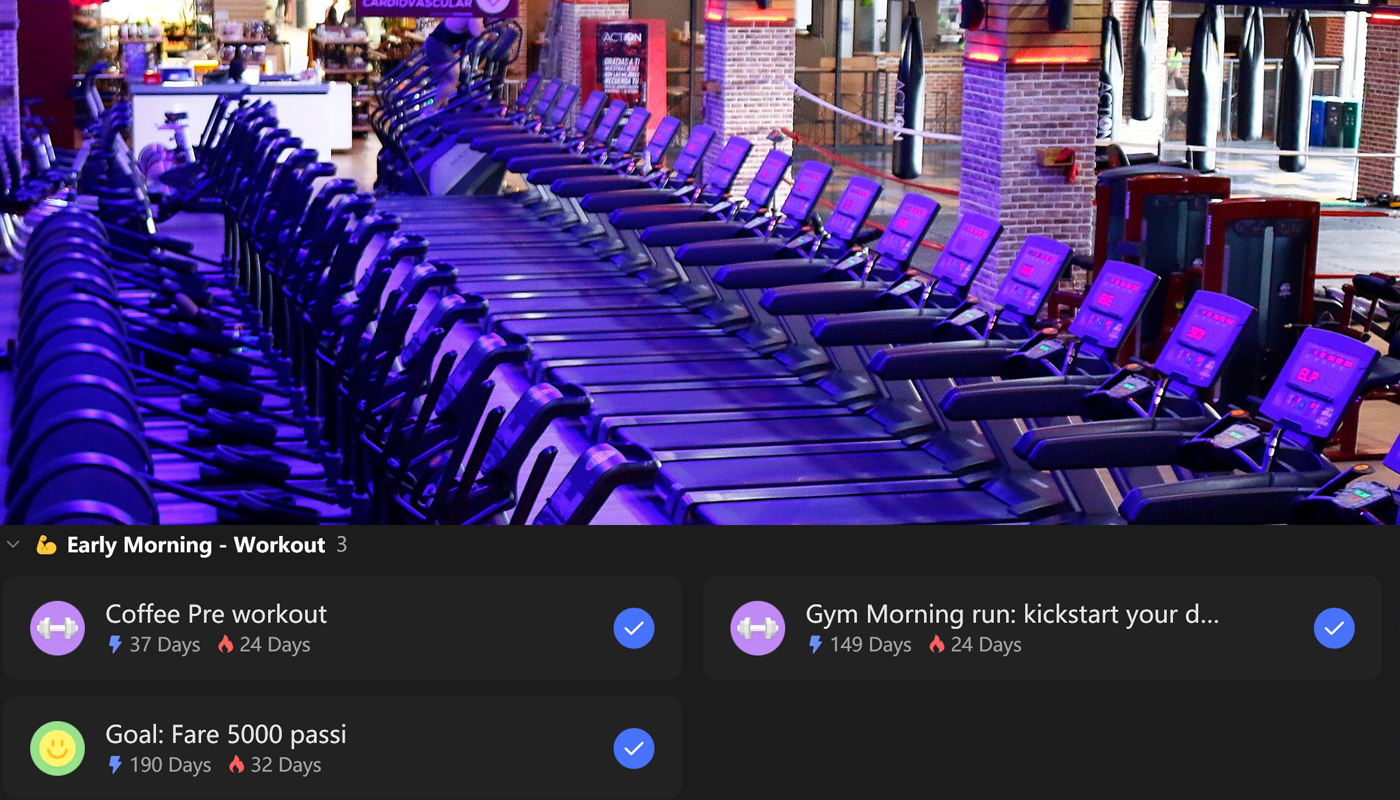Open the Fare 5000 passi smiley icon
This screenshot has height=800, width=1400.
click(57, 748)
